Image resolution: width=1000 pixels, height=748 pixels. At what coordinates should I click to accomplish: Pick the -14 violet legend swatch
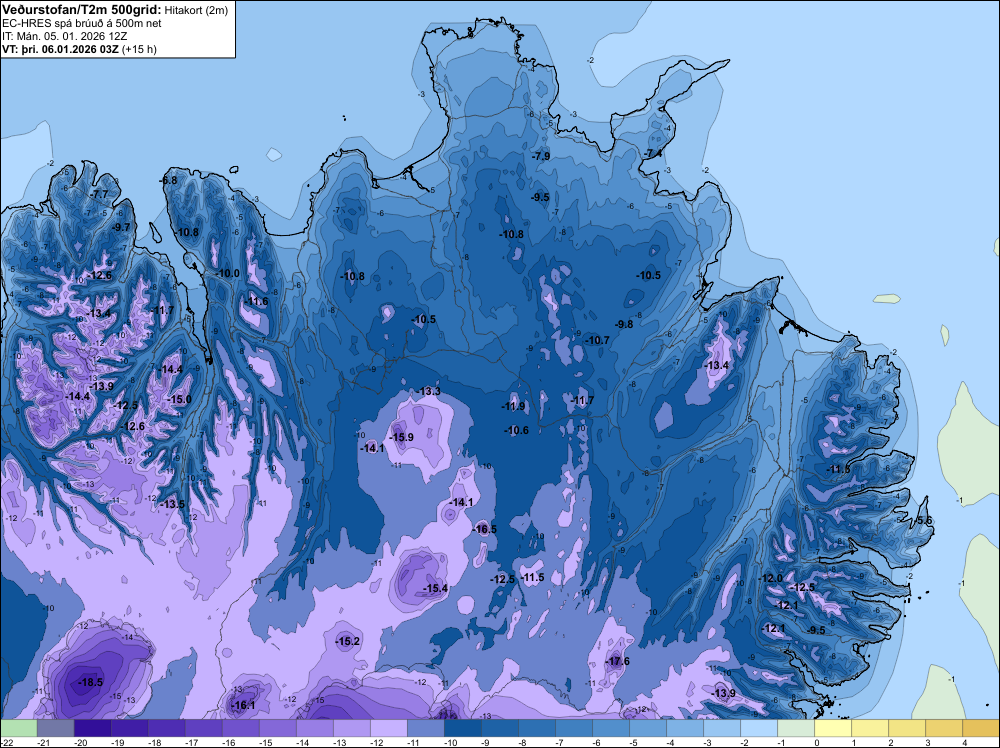point(315,728)
